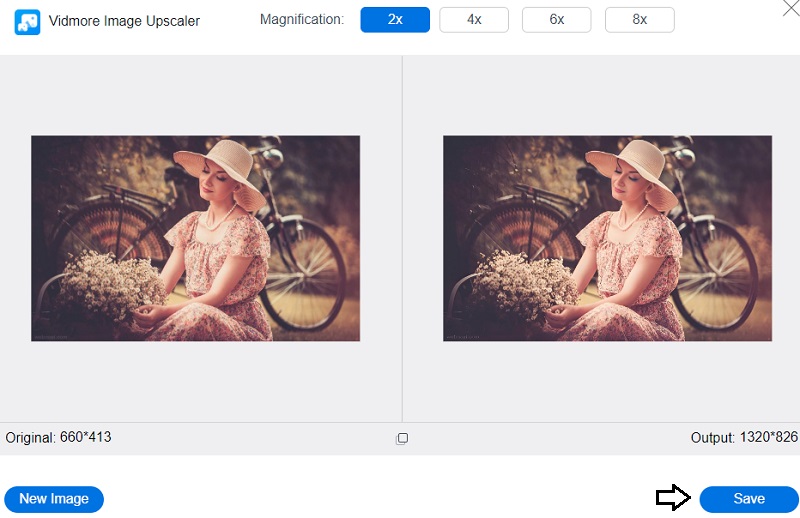Choose the 6x magnification option
The image size is (800, 518).
pyautogui.click(x=557, y=19)
